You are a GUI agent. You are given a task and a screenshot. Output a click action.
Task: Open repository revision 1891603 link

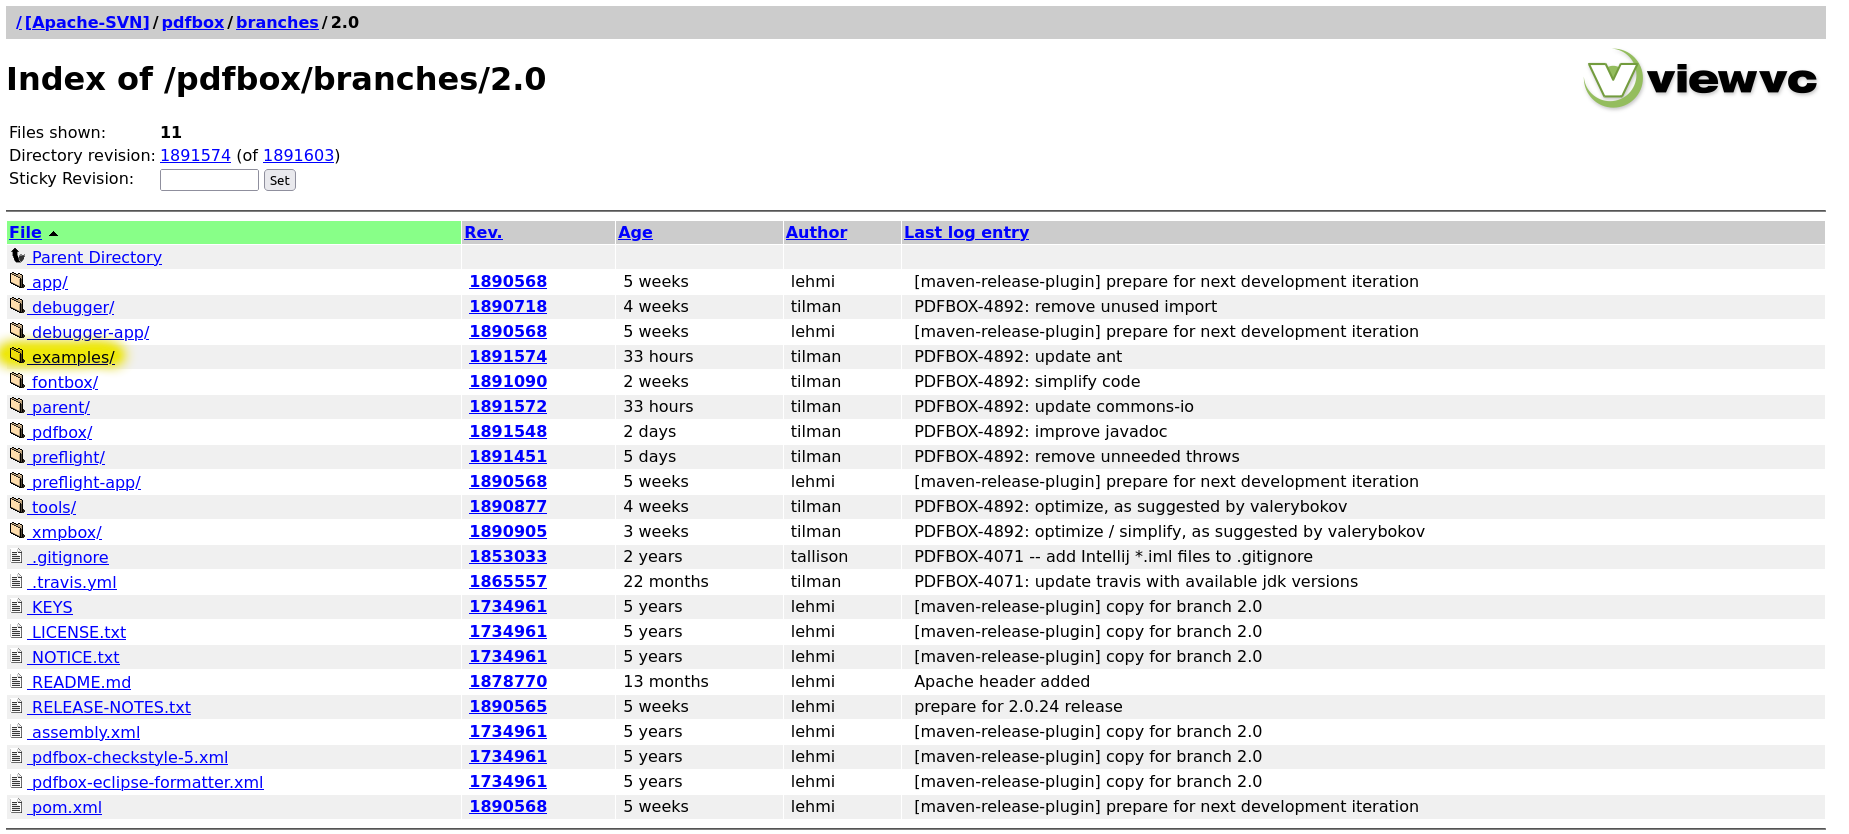click(x=298, y=155)
